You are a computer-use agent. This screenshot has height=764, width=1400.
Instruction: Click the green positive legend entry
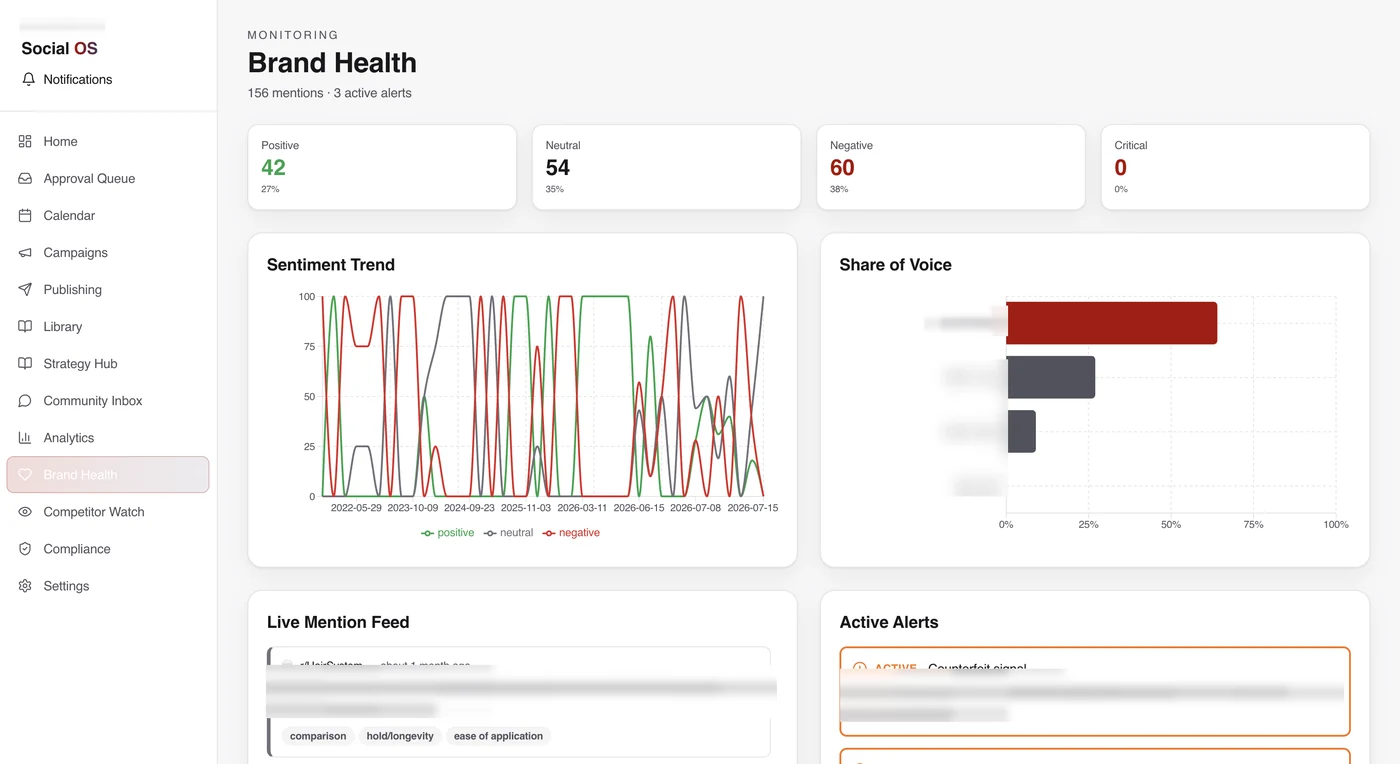tap(448, 533)
